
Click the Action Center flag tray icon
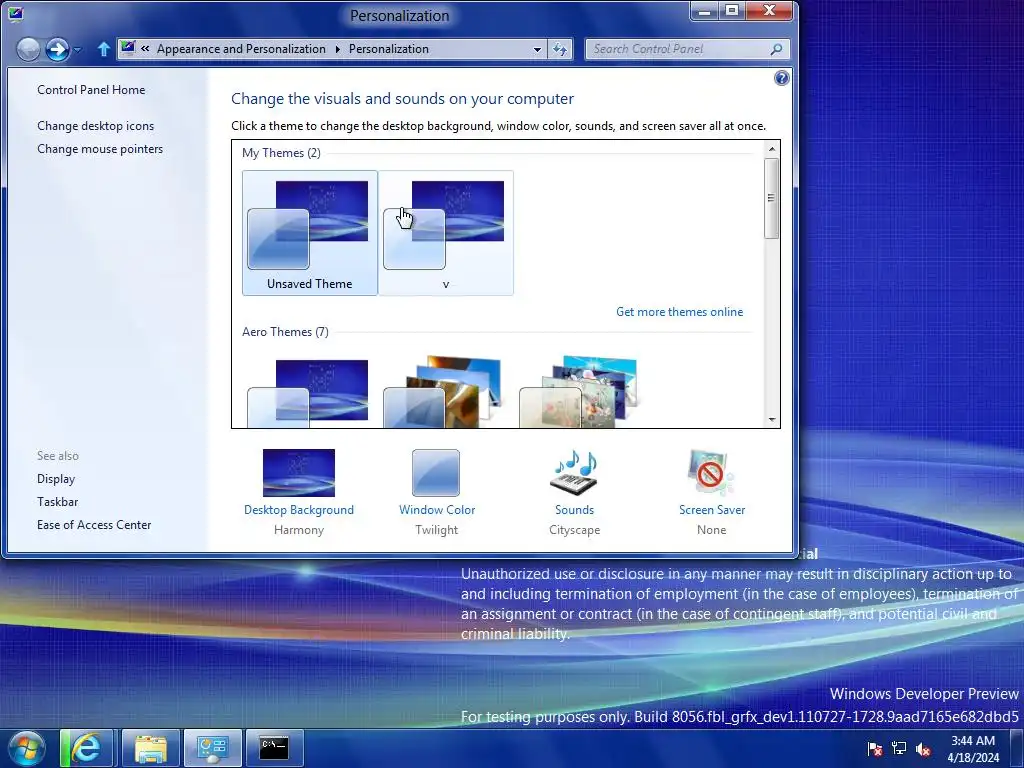[874, 749]
